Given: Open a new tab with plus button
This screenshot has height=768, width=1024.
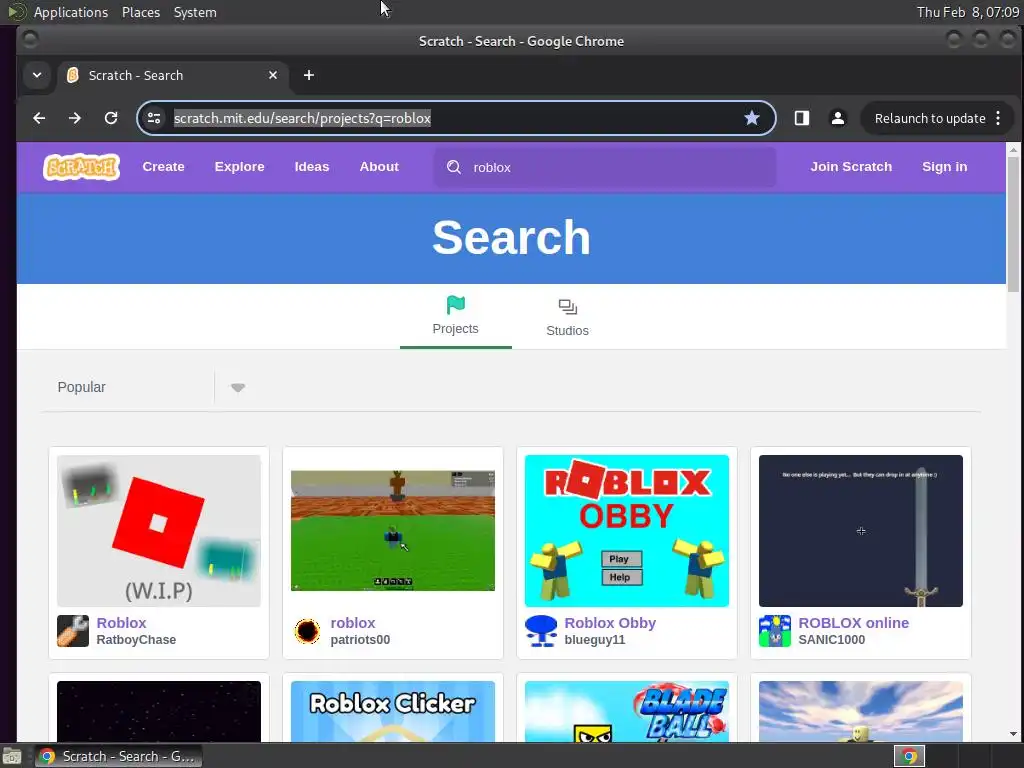Looking at the screenshot, I should pyautogui.click(x=309, y=75).
